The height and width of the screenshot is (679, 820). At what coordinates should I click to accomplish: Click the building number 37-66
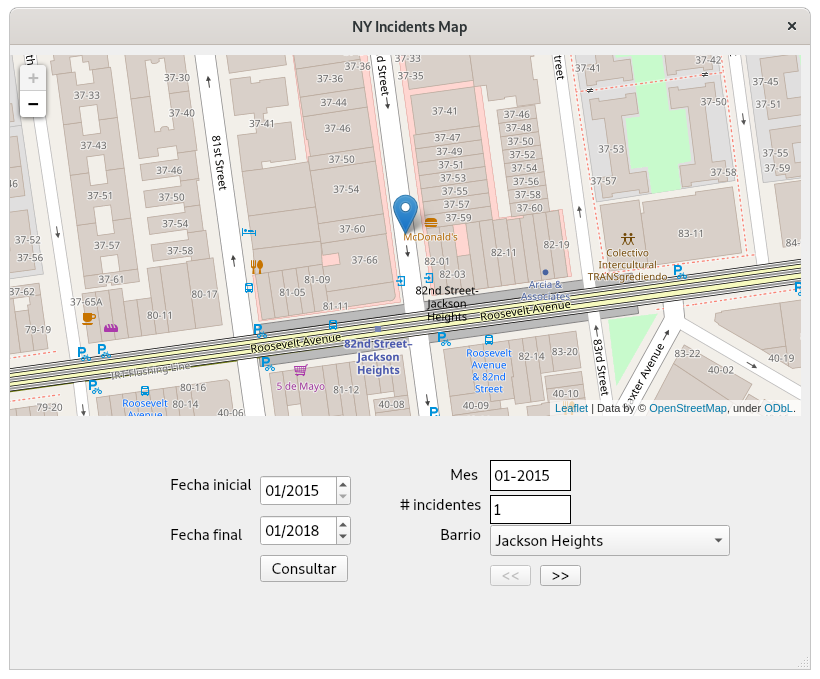point(365,260)
